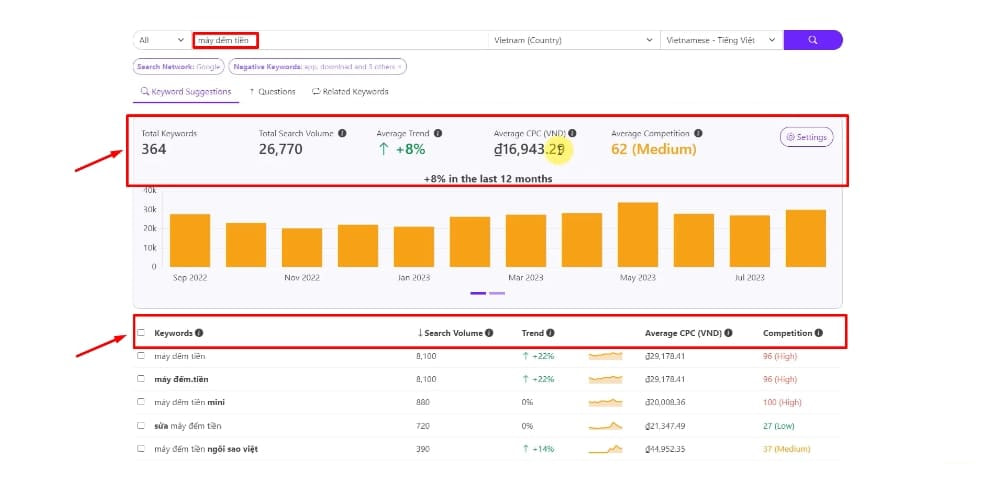Click the purple search magnifier button
1000x500 pixels.
812,40
